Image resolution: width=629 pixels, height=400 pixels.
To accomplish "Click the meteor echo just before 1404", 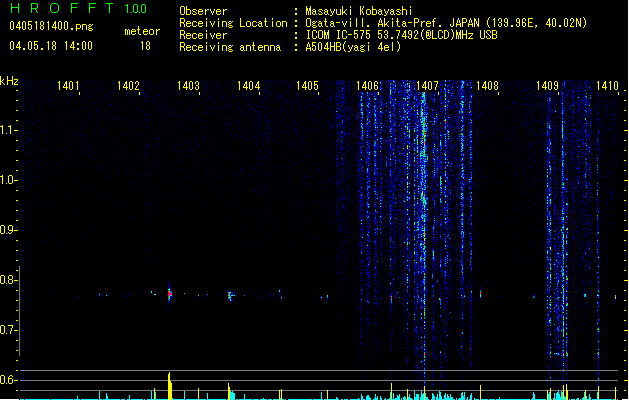I will click(x=230, y=296).
